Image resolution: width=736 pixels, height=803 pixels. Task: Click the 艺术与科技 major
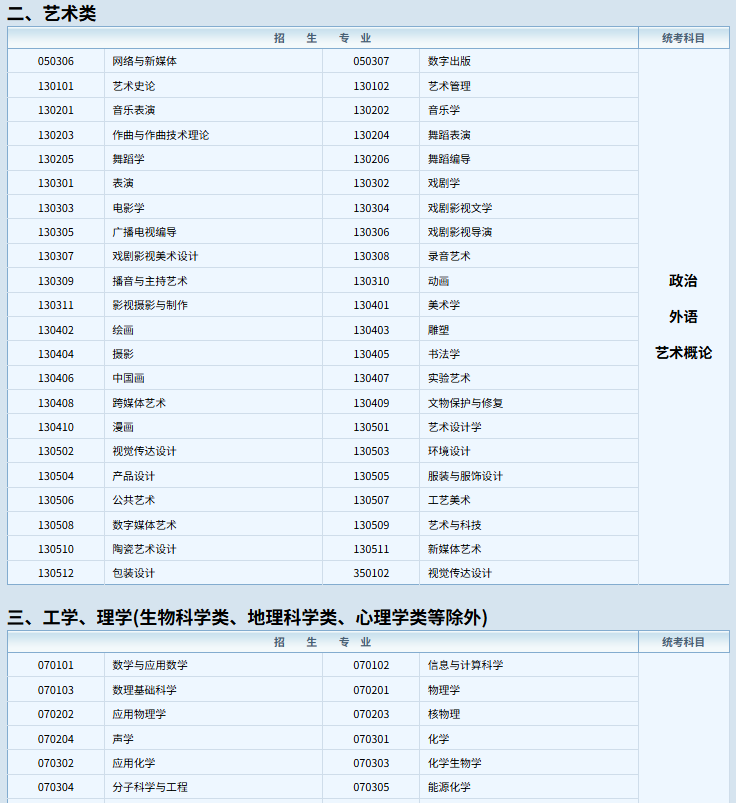[455, 525]
